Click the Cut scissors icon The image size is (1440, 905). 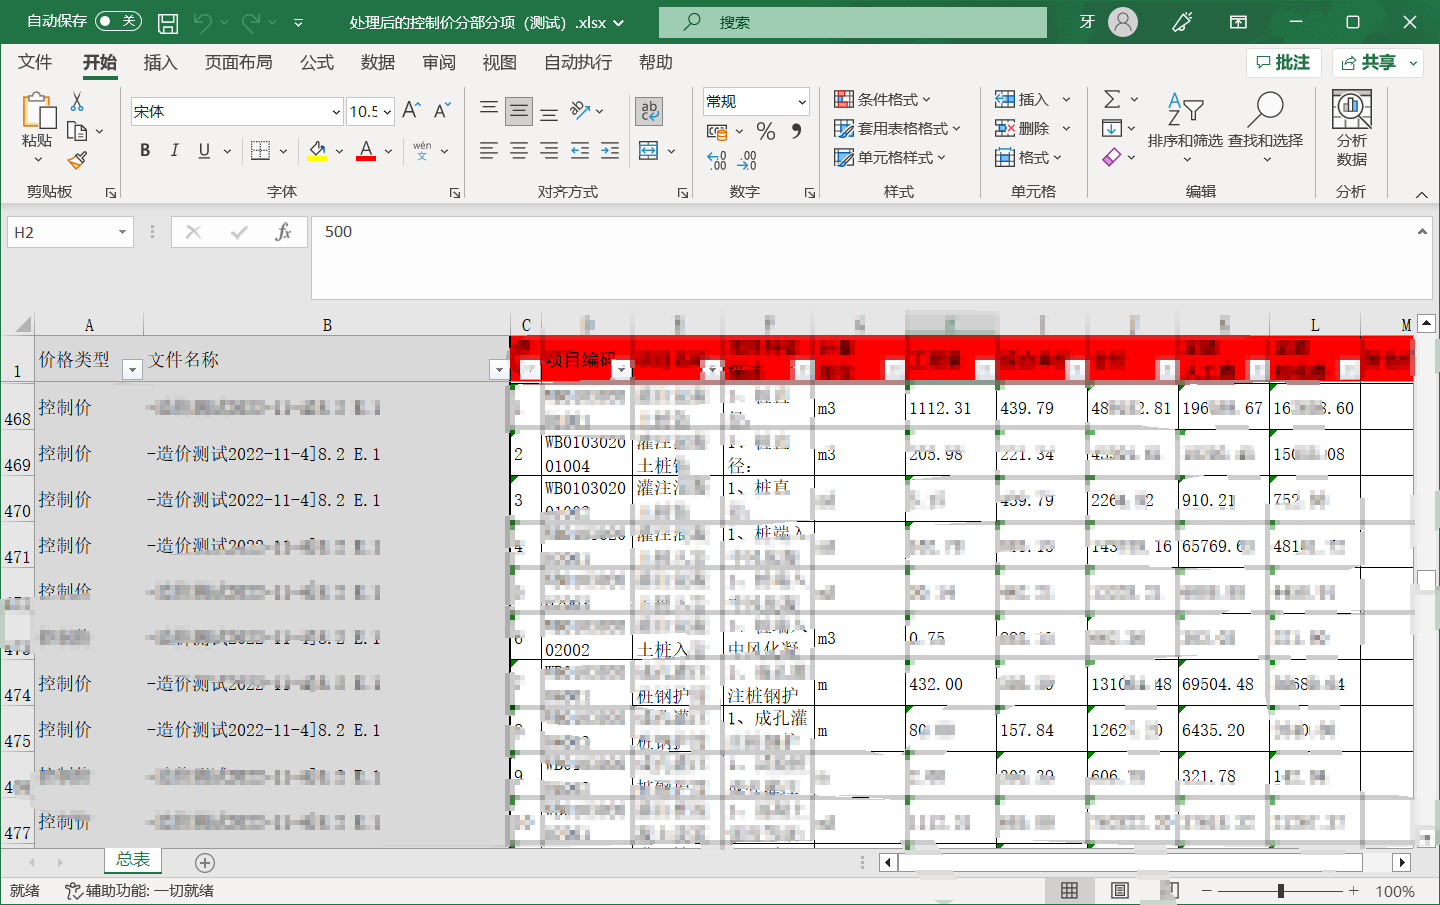coord(77,102)
